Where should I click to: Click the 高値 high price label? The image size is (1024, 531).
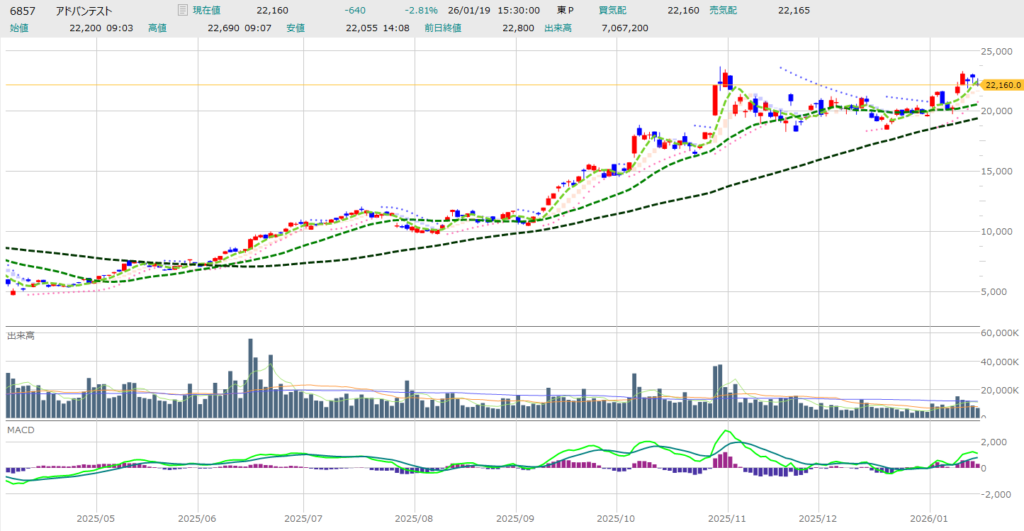pos(157,28)
